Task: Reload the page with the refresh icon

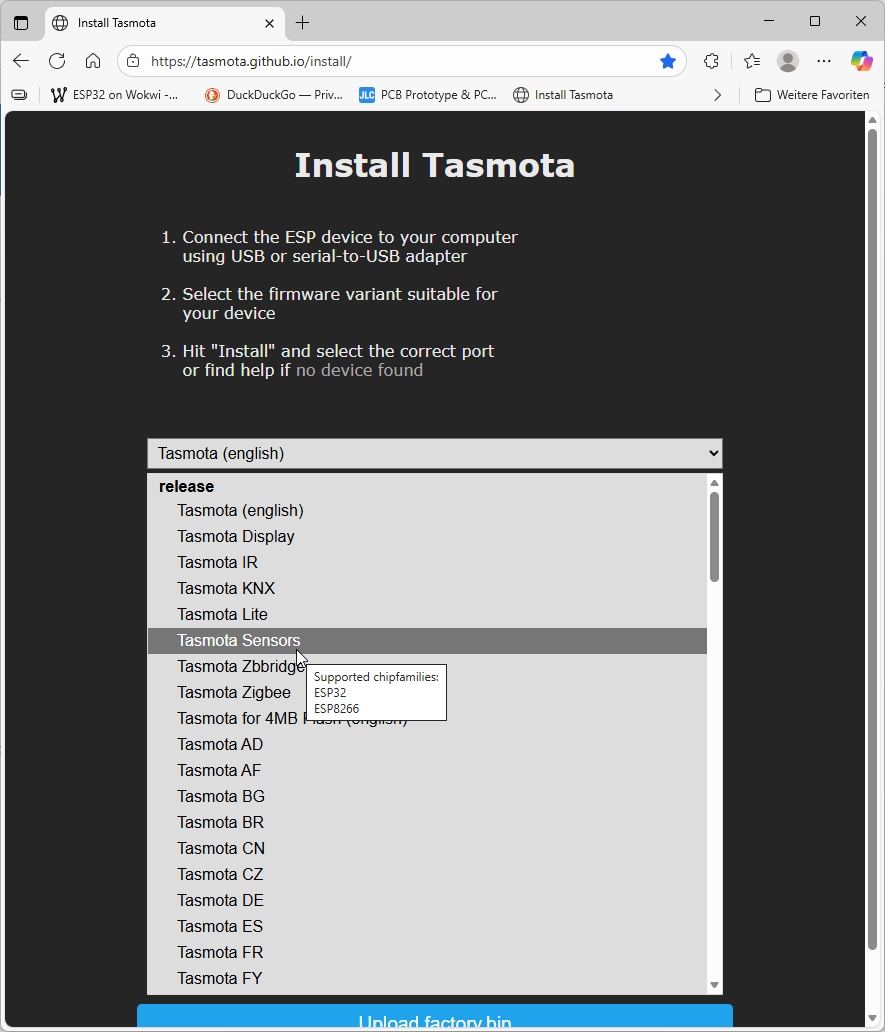Action: (x=57, y=61)
